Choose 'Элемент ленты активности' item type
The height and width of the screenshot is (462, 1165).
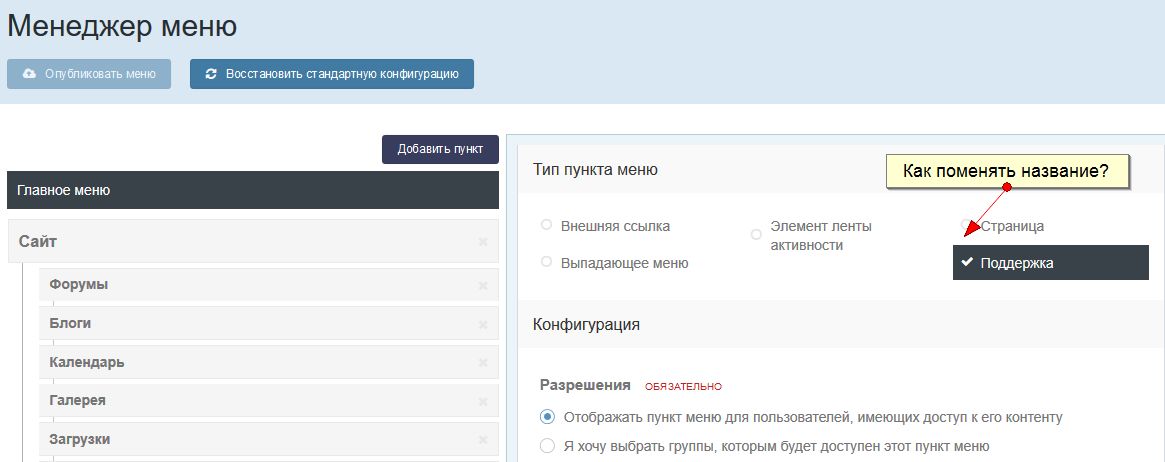coord(756,235)
